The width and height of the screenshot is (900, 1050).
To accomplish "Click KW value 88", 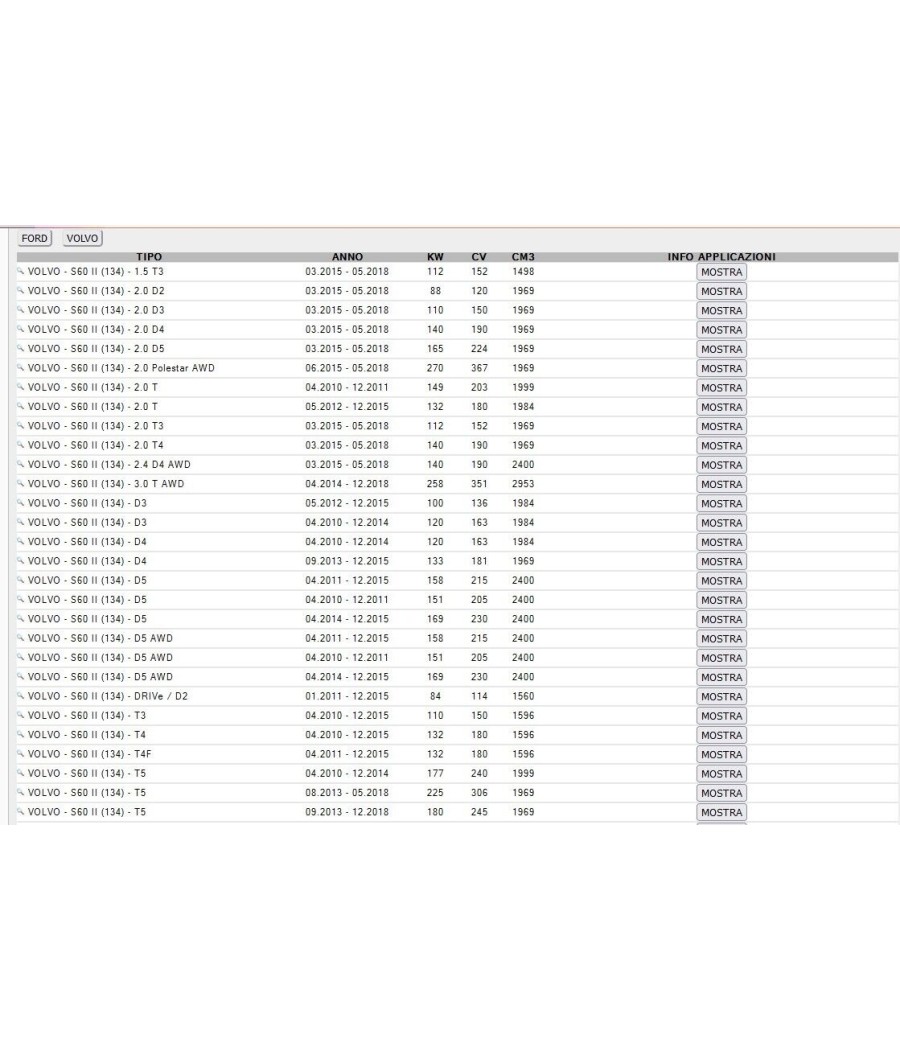I will 435,291.
